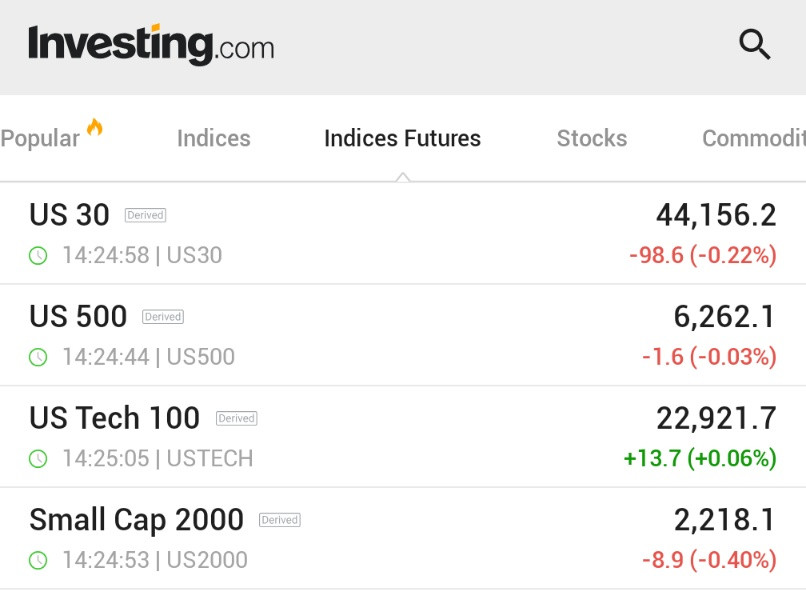Image resolution: width=806 pixels, height=597 pixels.
Task: Open the US 500 instrument link
Action: click(x=78, y=316)
